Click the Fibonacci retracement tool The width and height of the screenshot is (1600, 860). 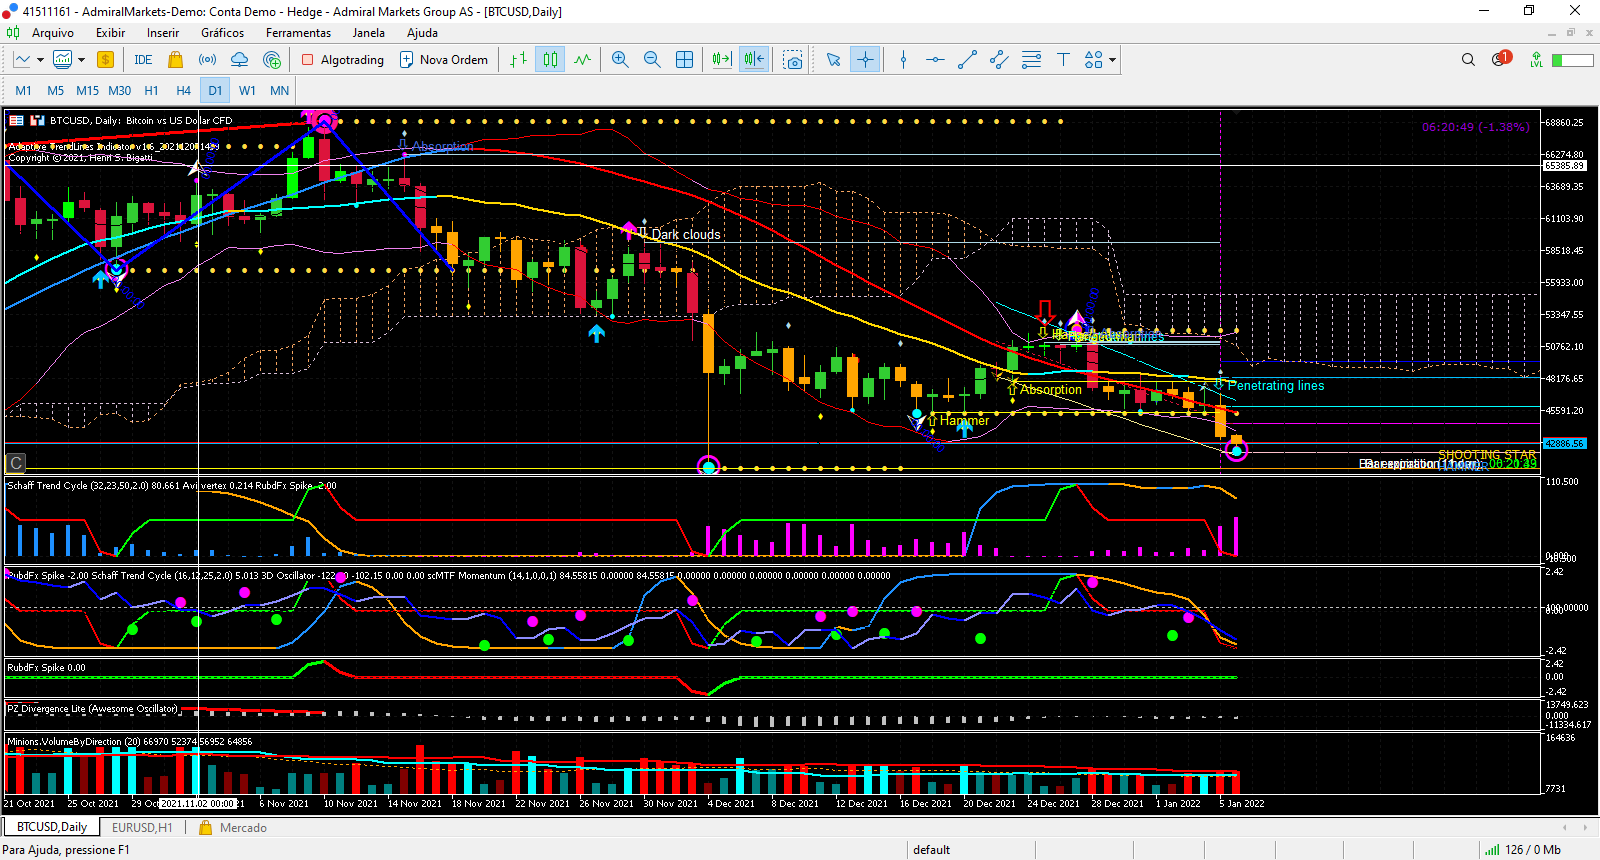tap(1031, 60)
